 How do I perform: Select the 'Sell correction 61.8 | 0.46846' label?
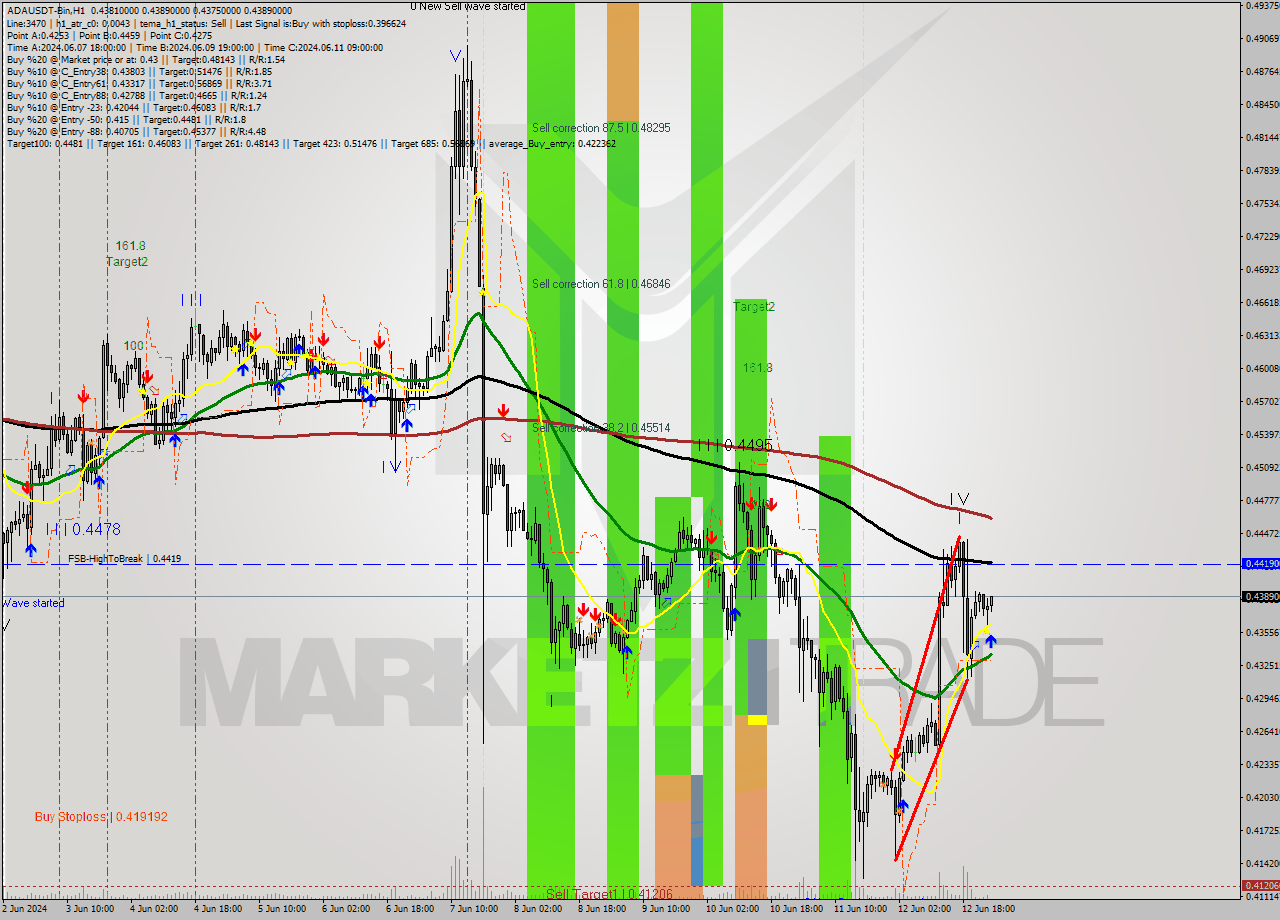point(601,284)
